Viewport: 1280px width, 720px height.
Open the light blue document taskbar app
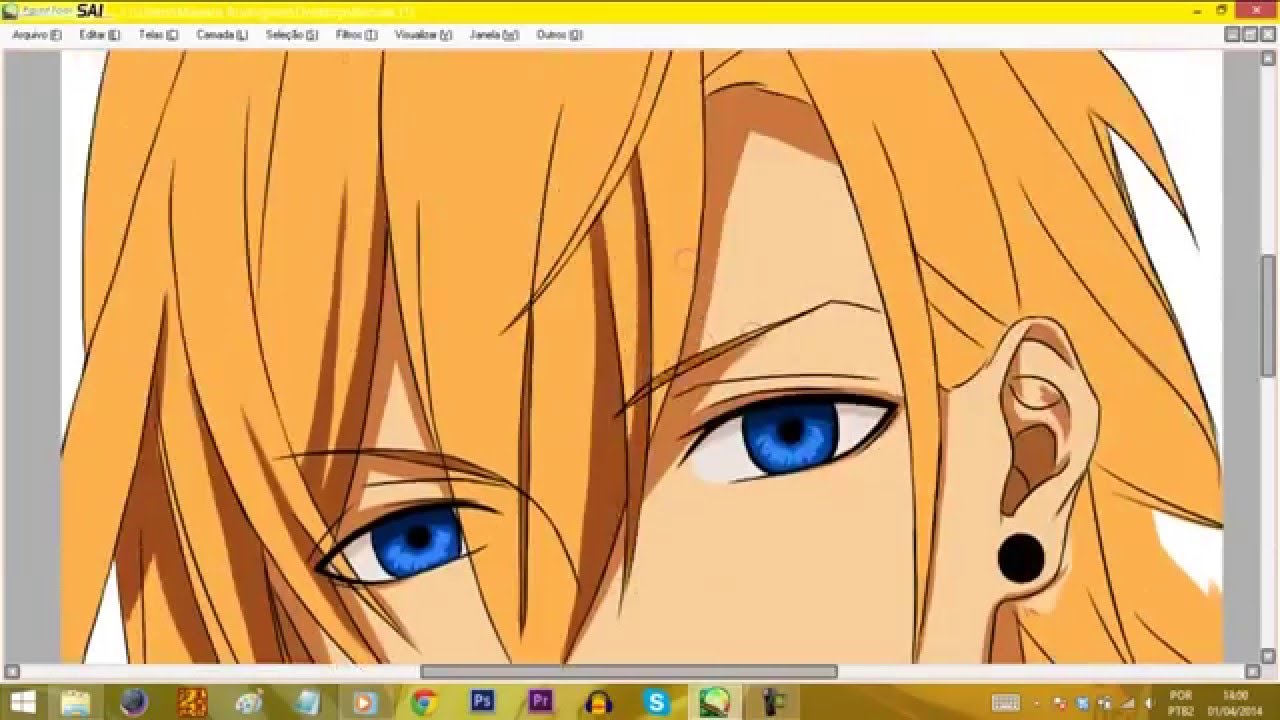[x=308, y=702]
